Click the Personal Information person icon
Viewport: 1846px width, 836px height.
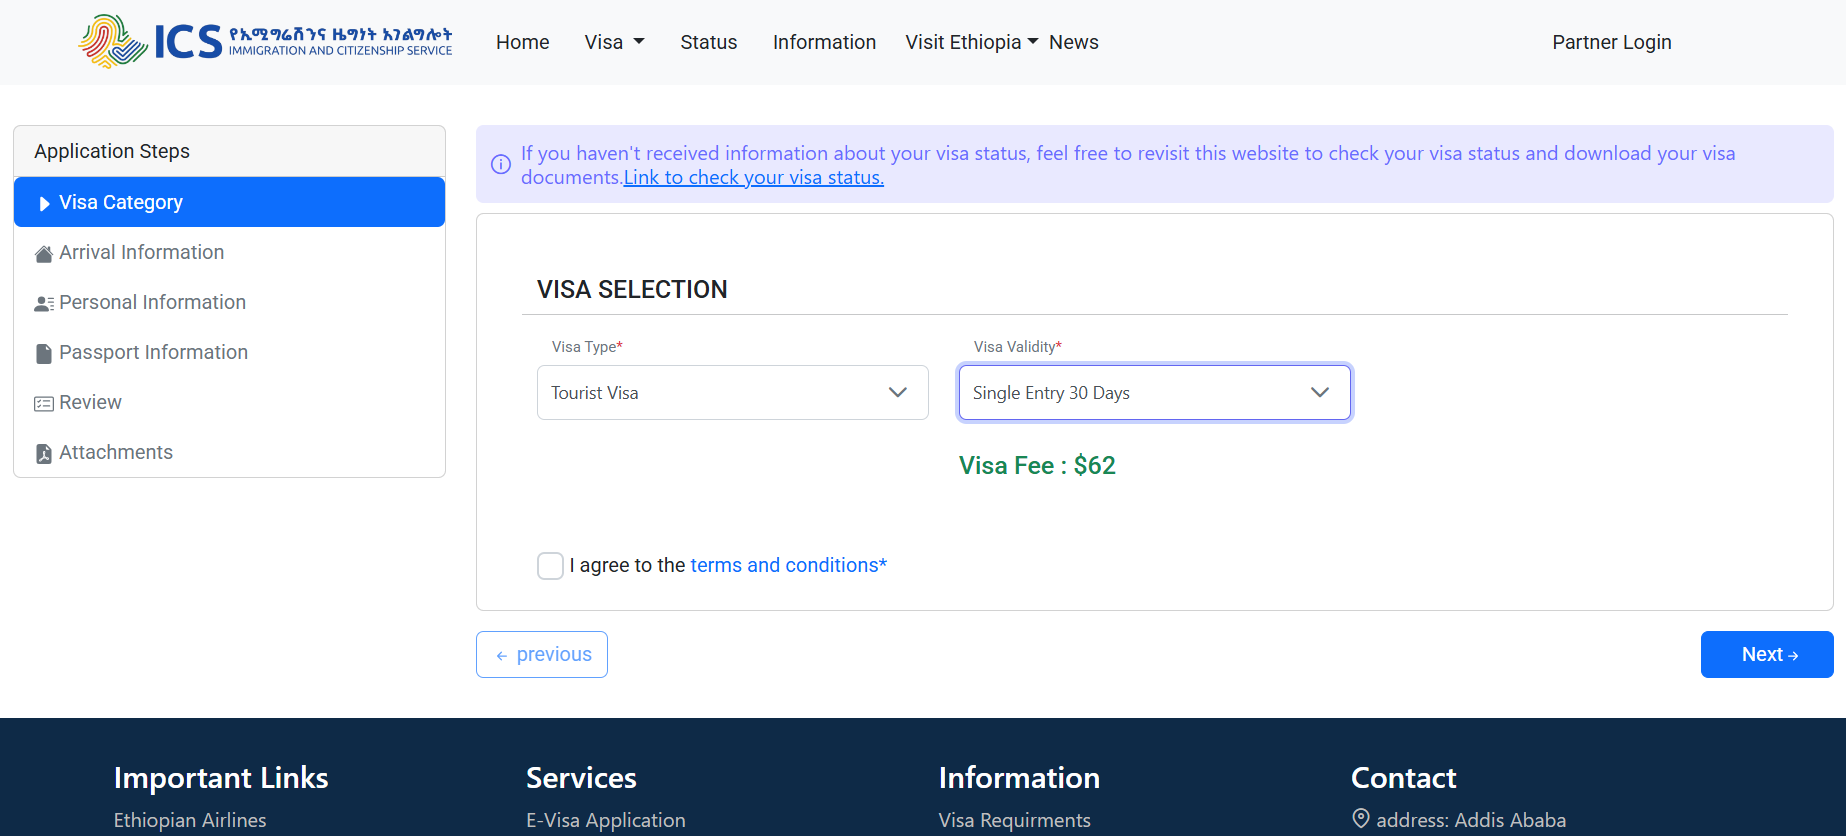click(x=44, y=304)
